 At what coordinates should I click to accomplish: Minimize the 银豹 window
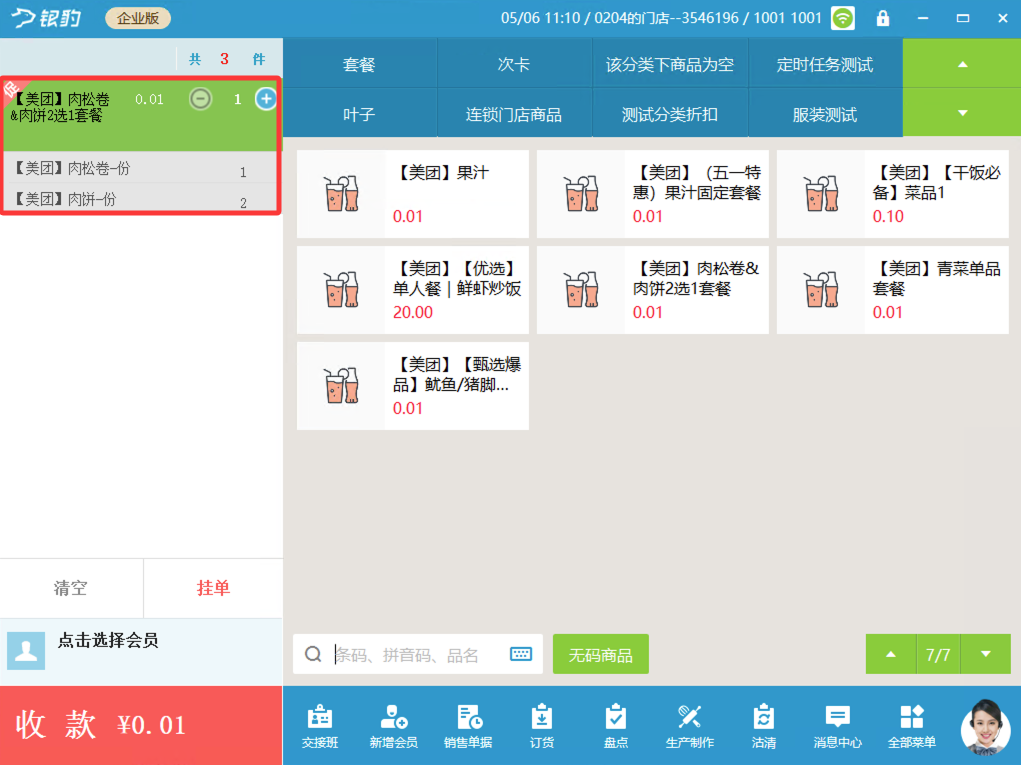coord(923,18)
